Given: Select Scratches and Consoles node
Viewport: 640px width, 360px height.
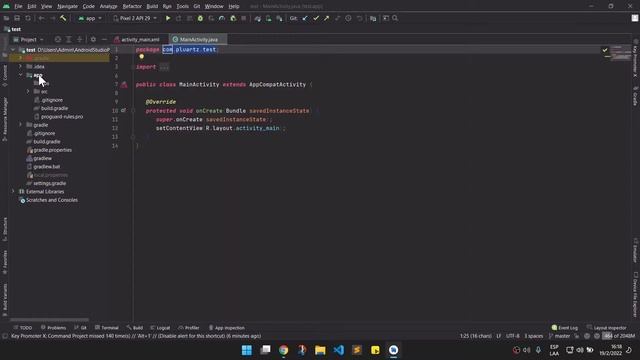Looking at the screenshot, I should 49,200.
